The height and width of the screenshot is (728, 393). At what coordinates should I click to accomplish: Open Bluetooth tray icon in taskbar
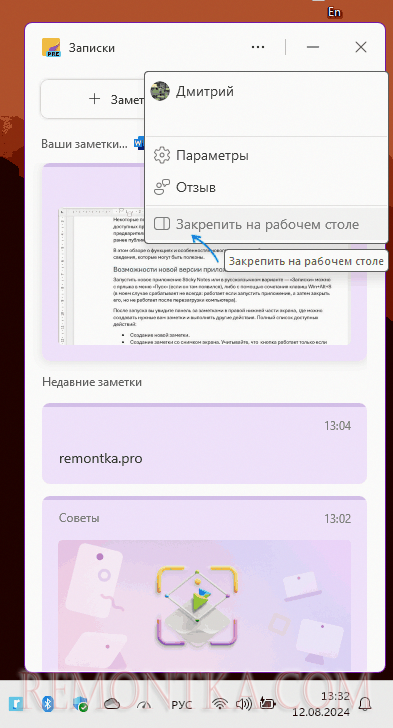(47, 704)
